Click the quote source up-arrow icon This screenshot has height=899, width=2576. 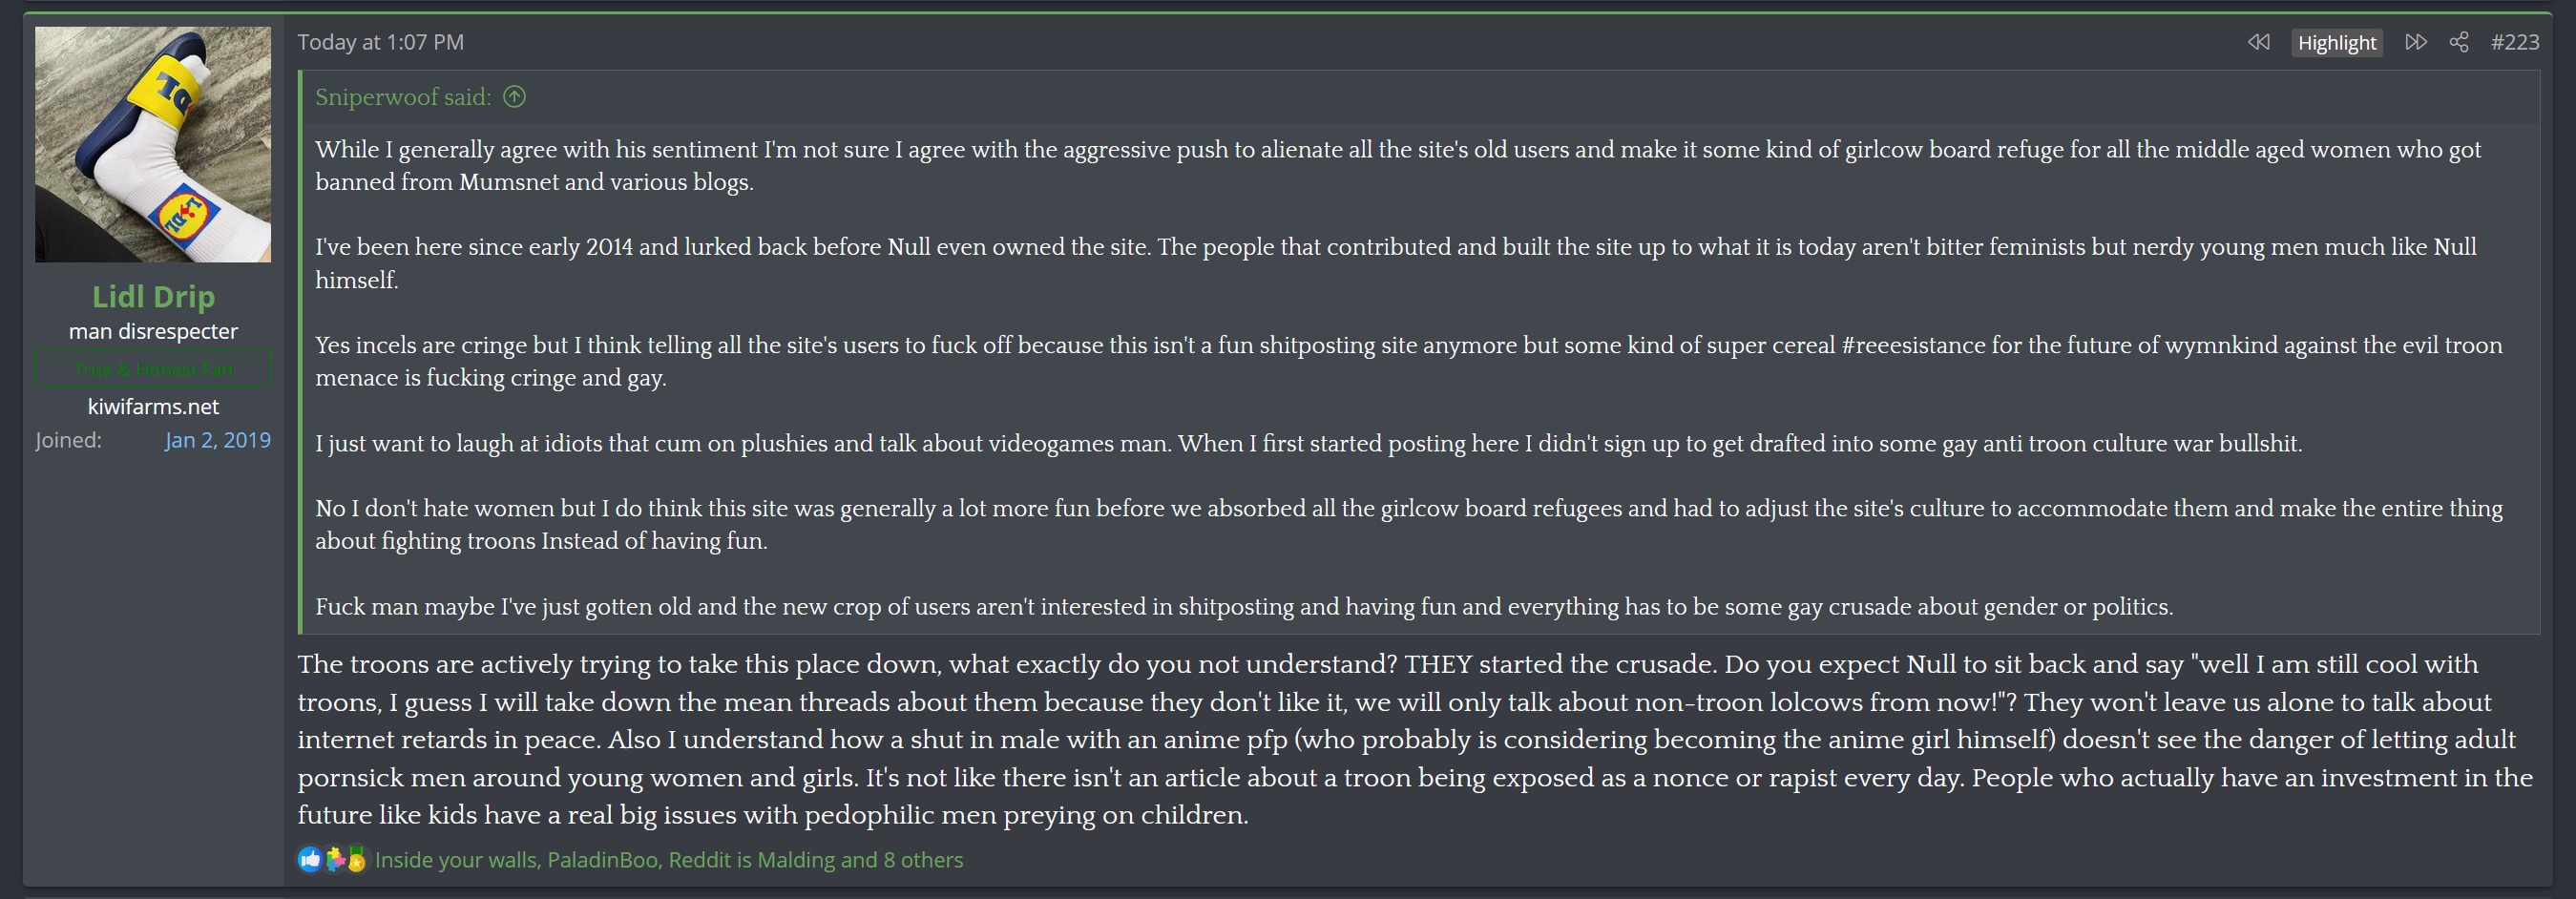point(514,97)
